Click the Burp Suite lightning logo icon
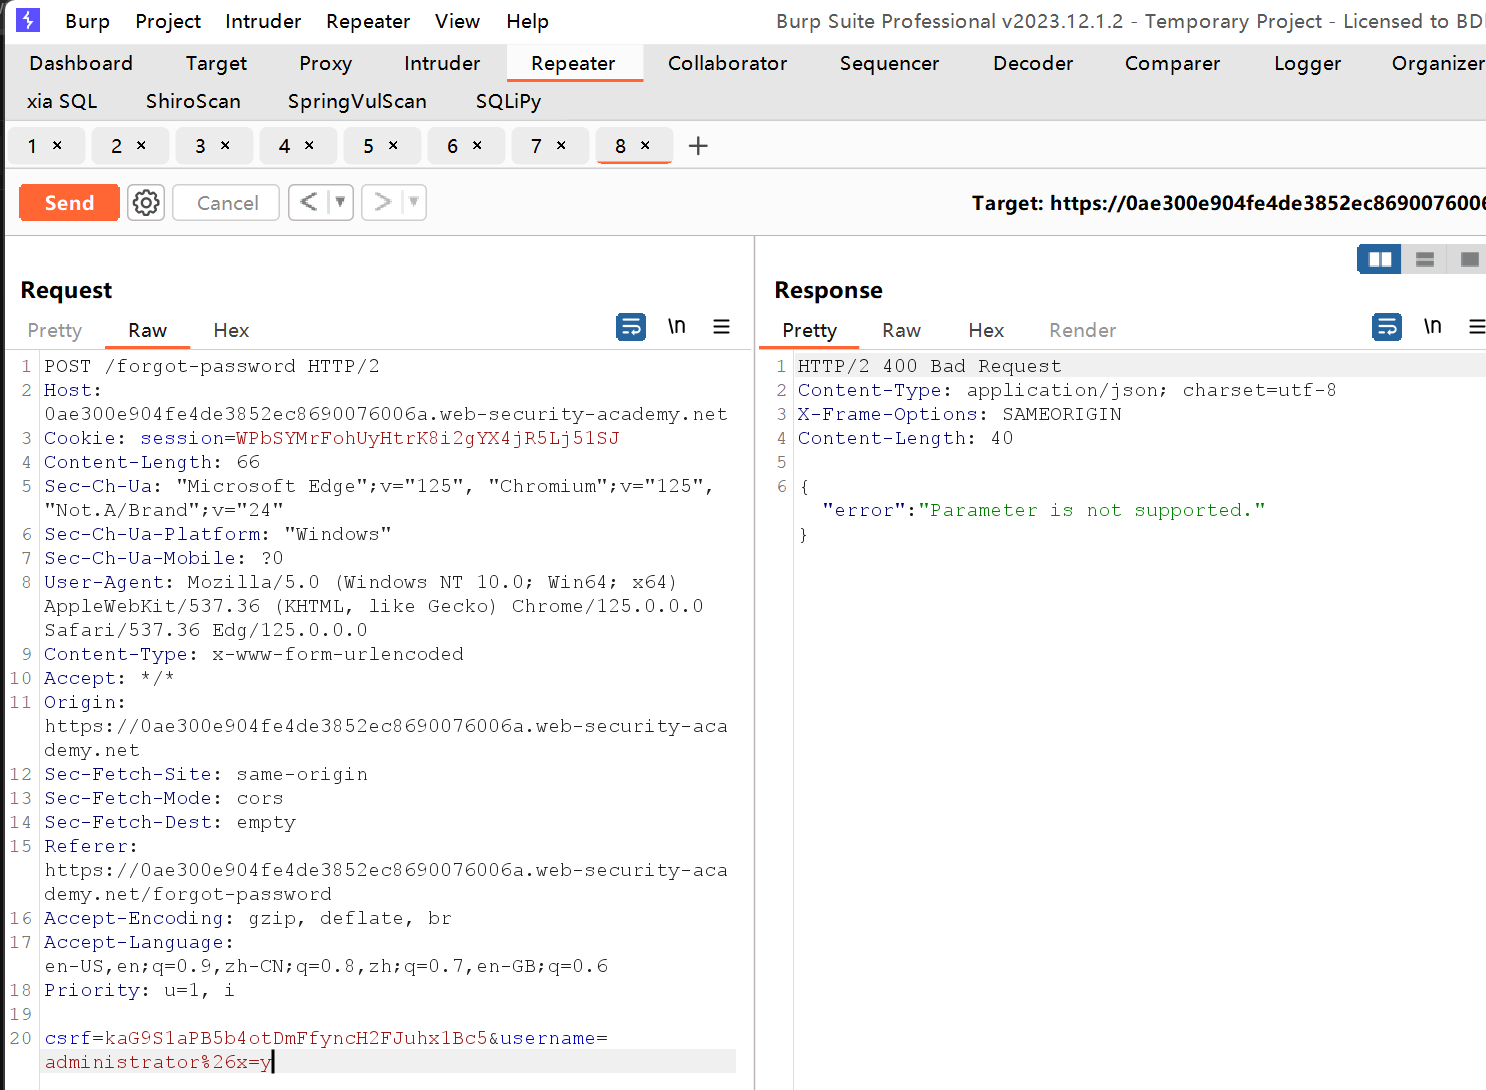 point(27,20)
